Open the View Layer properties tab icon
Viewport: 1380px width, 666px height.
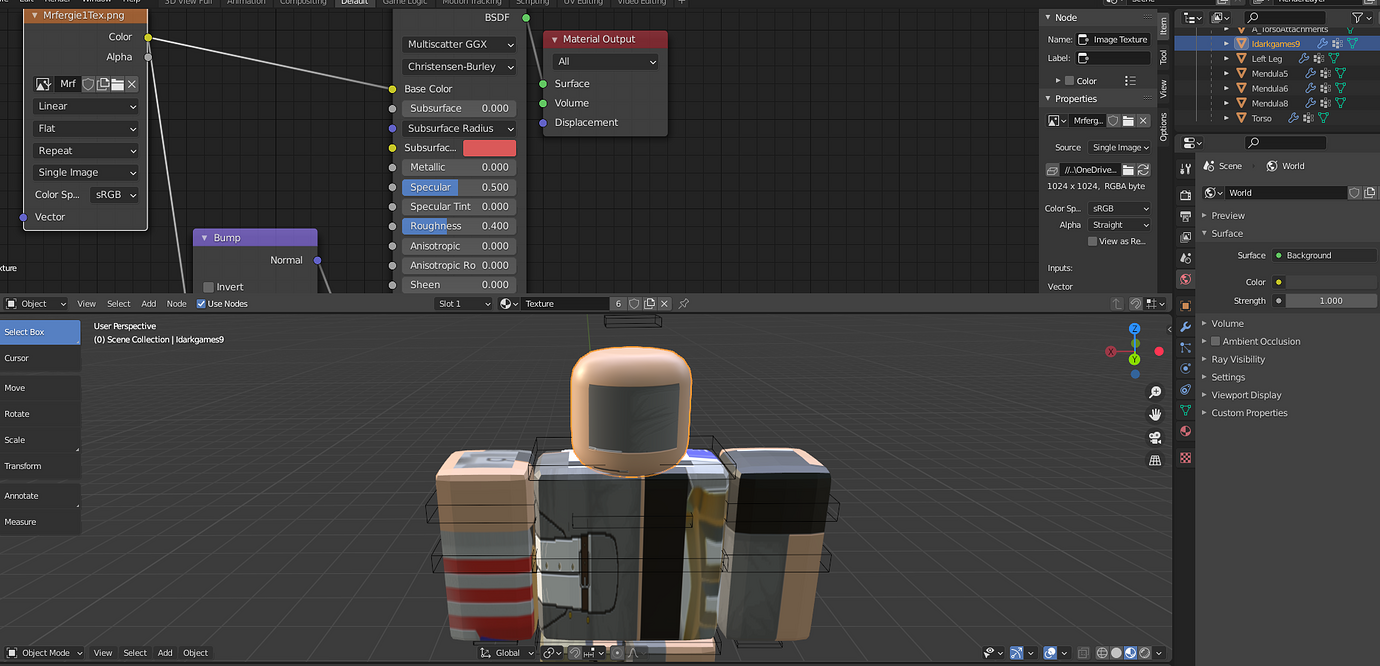pos(1185,237)
